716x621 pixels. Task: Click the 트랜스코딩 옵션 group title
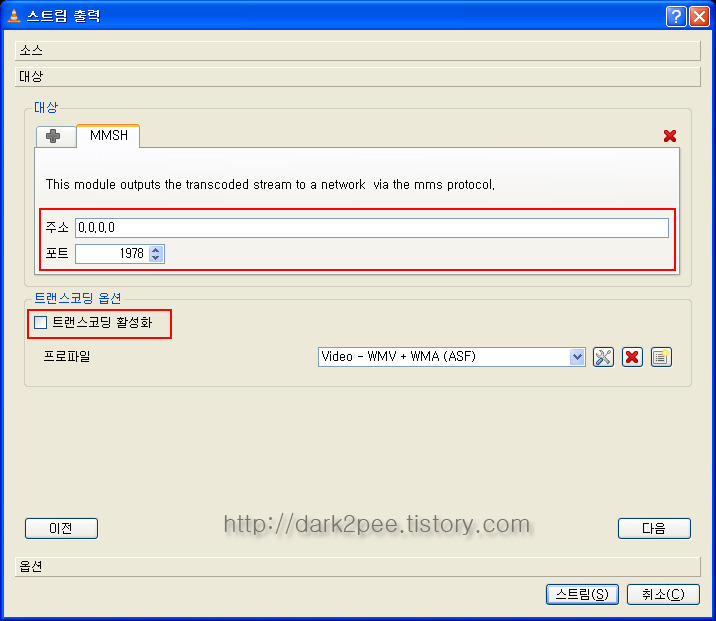point(78,298)
